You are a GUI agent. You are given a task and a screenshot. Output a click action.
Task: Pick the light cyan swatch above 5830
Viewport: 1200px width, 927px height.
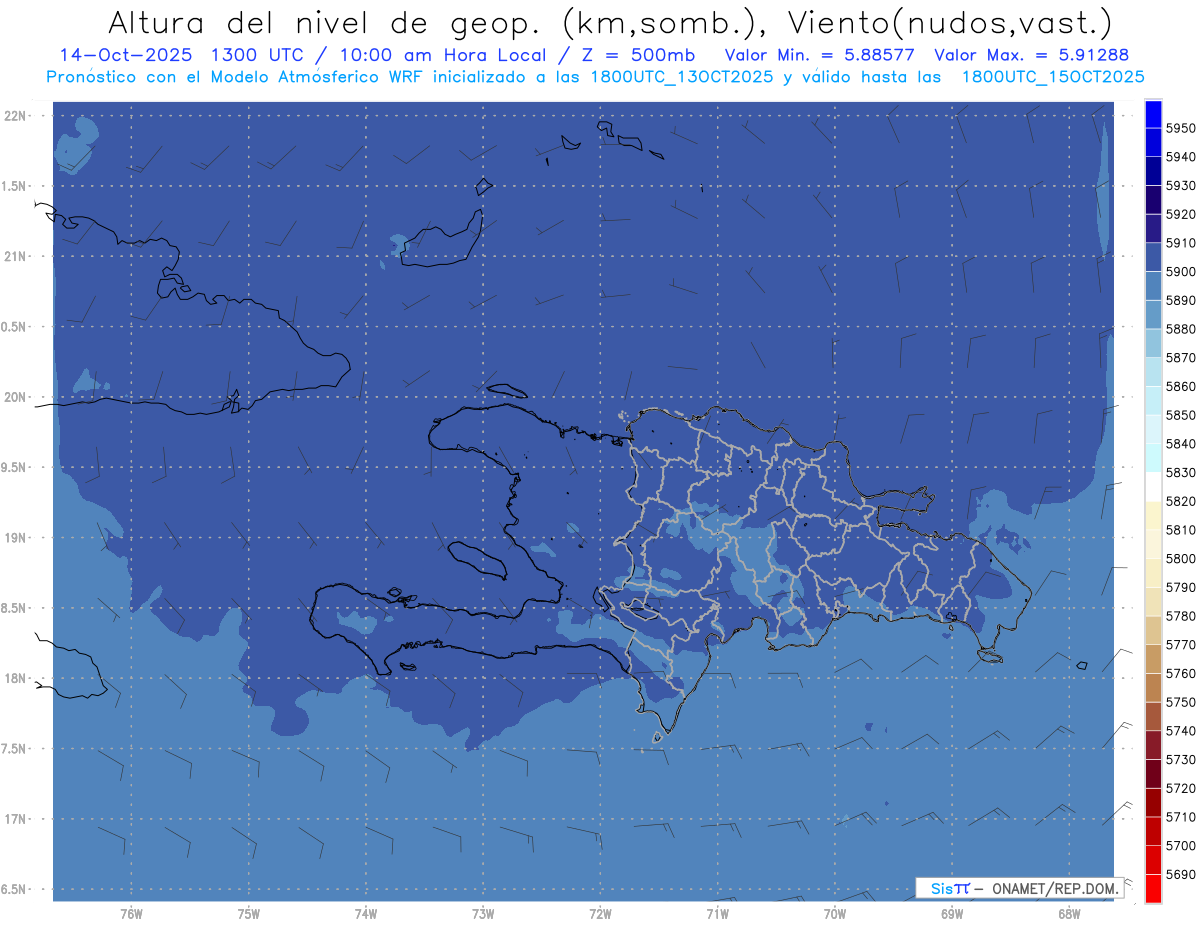(x=1153, y=458)
